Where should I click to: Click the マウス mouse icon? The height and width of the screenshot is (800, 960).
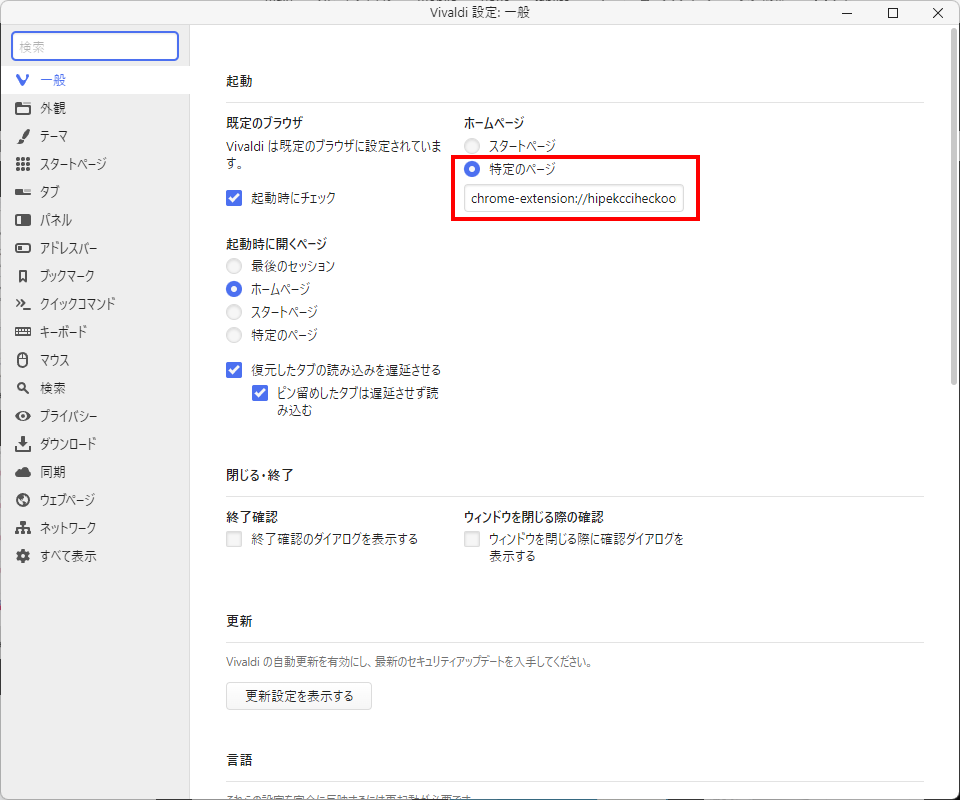[23, 360]
